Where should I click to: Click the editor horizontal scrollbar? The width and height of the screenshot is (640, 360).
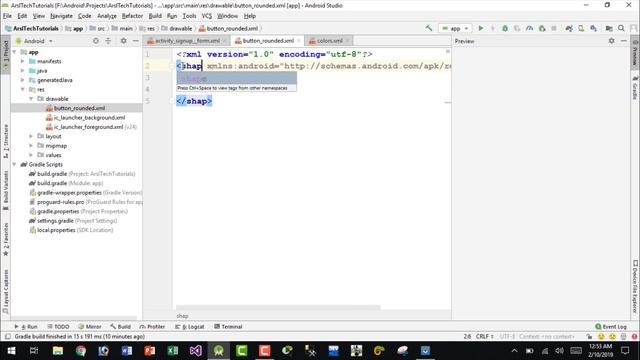click(x=278, y=307)
